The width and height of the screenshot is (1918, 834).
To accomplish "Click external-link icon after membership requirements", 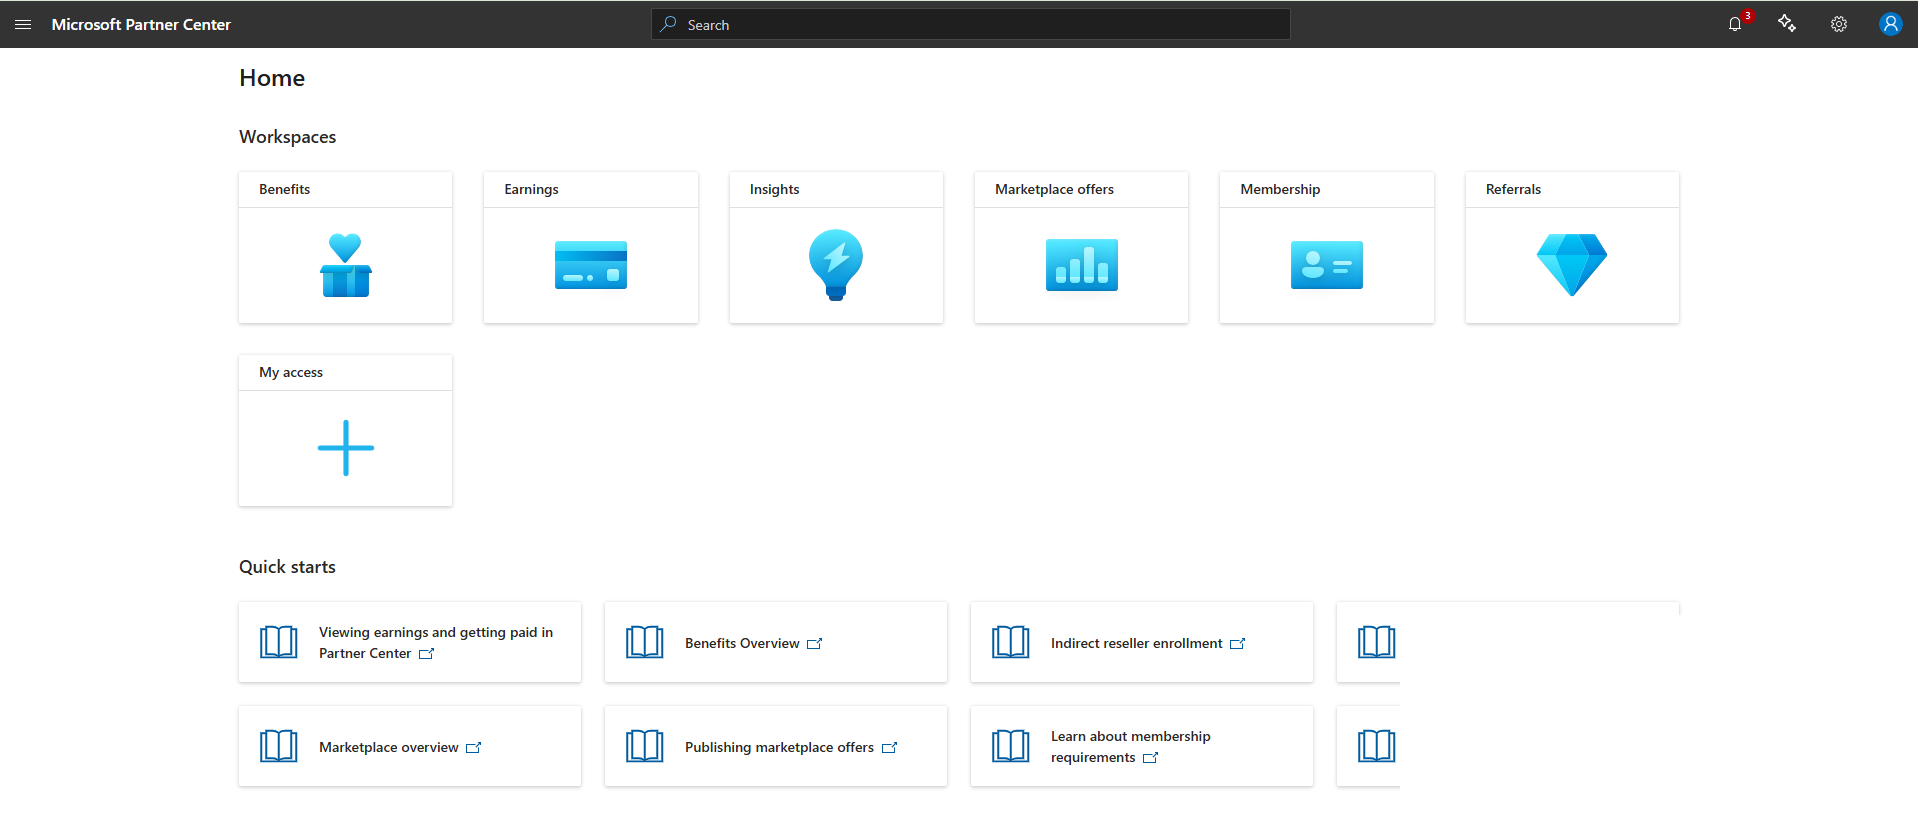I will point(1151,758).
